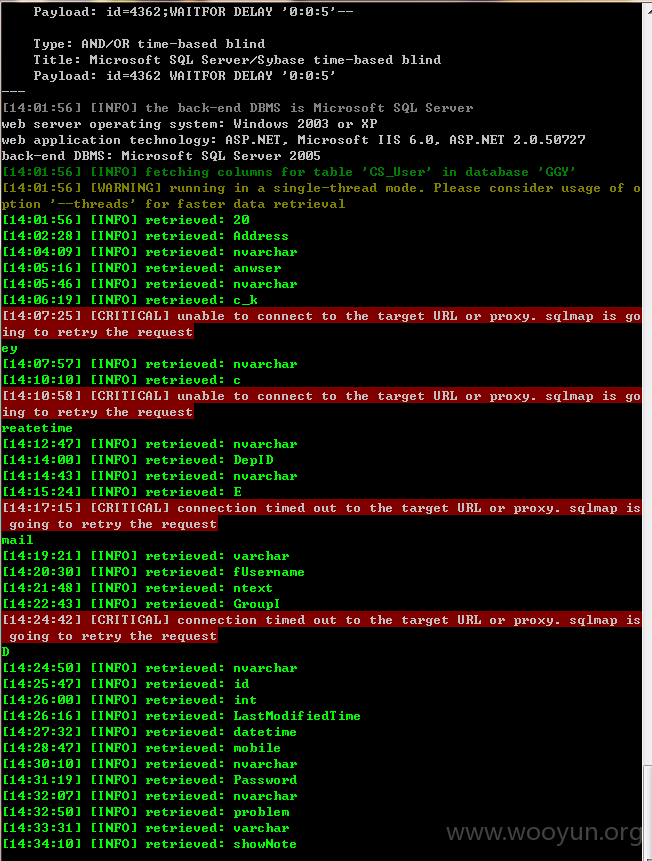This screenshot has height=861, width=652.
Task: Click the 14:25:47 'retrieved: id' line
Action: pyautogui.click(x=125, y=684)
